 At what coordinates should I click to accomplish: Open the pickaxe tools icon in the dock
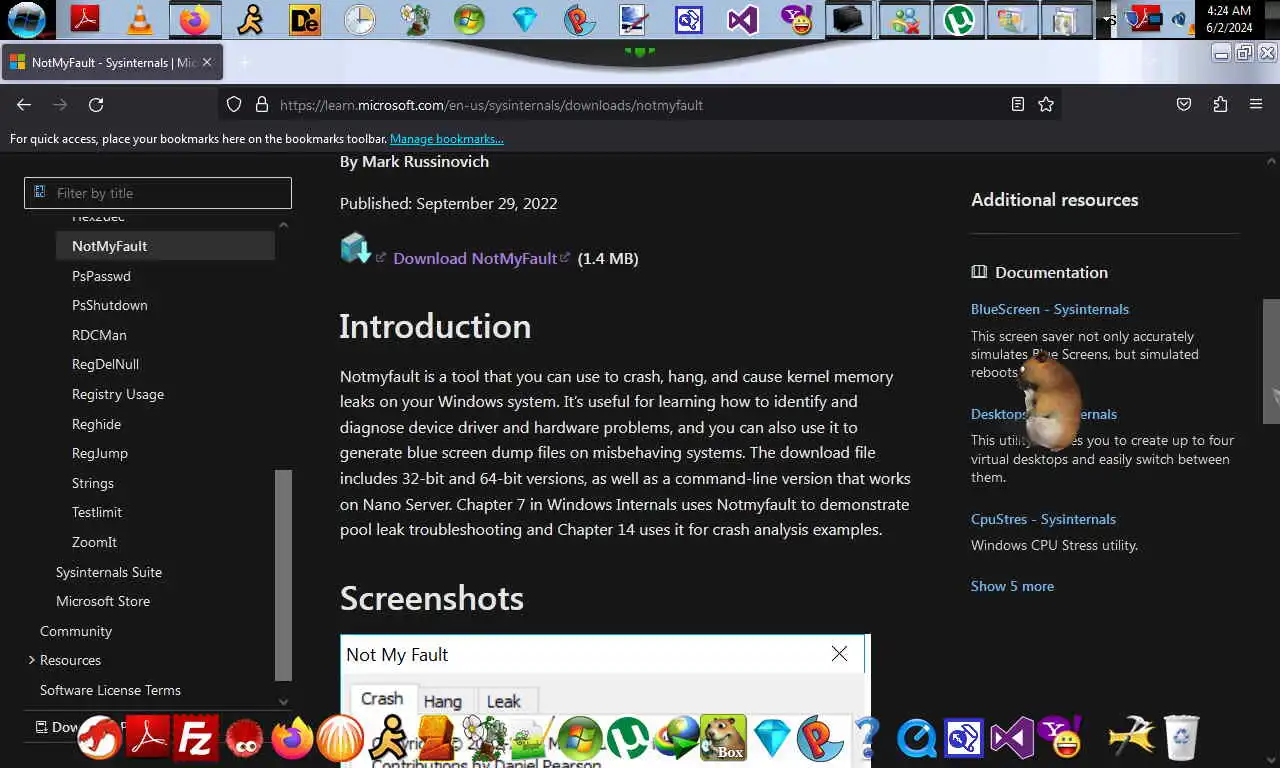click(x=1132, y=738)
